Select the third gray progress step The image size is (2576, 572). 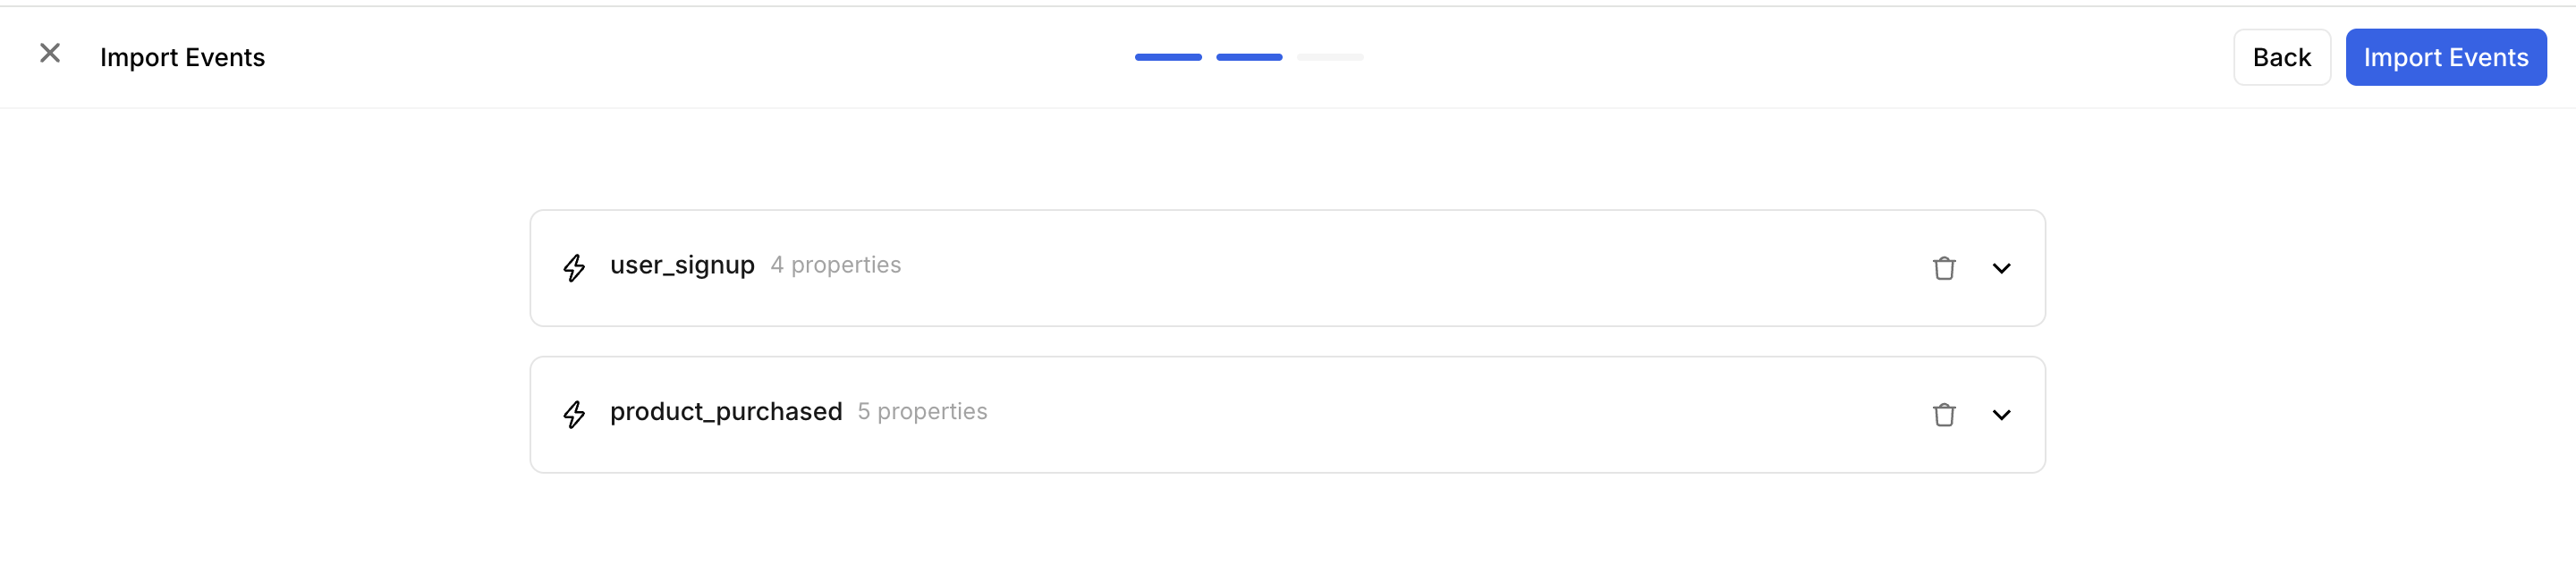click(1329, 57)
